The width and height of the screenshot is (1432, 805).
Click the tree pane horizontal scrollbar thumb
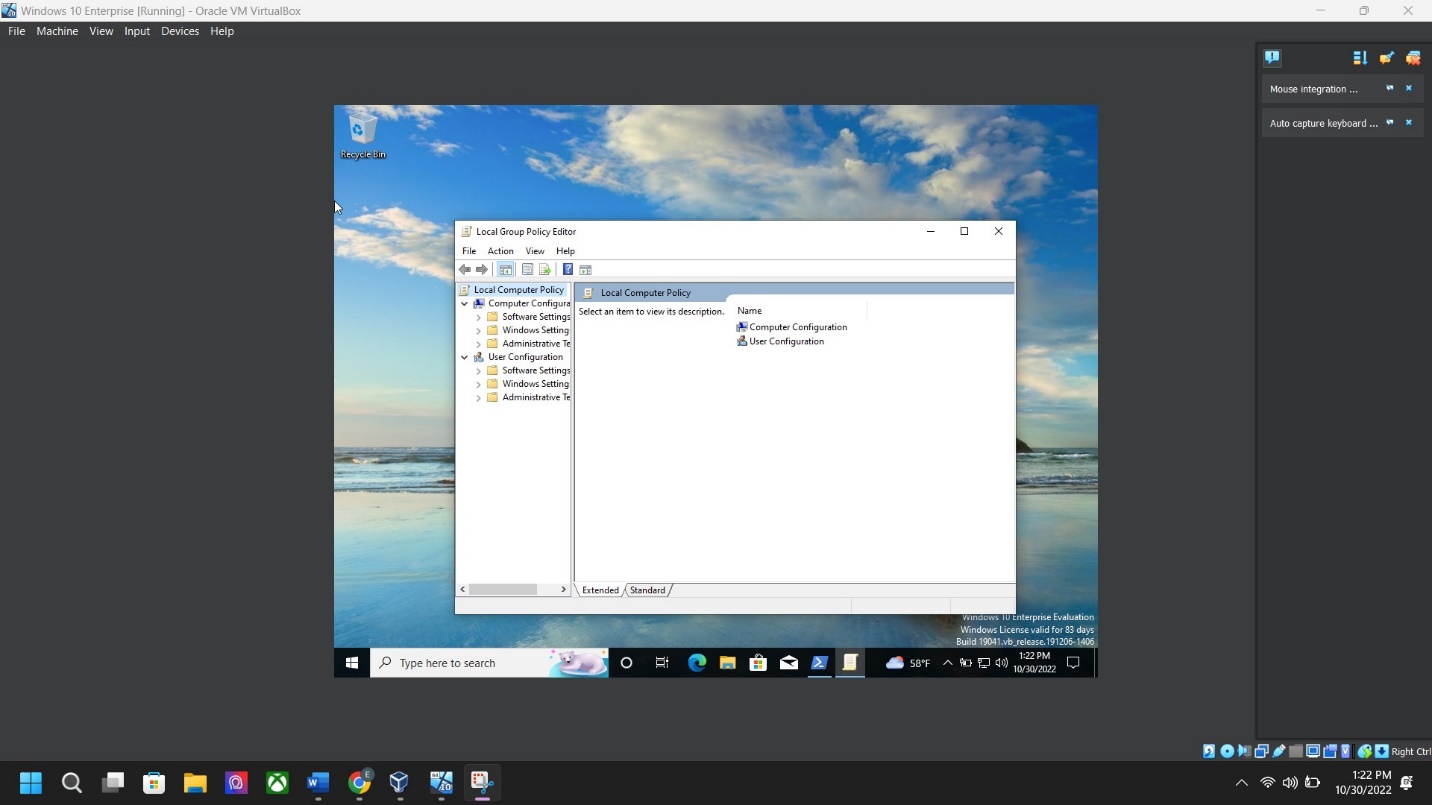[x=503, y=590]
